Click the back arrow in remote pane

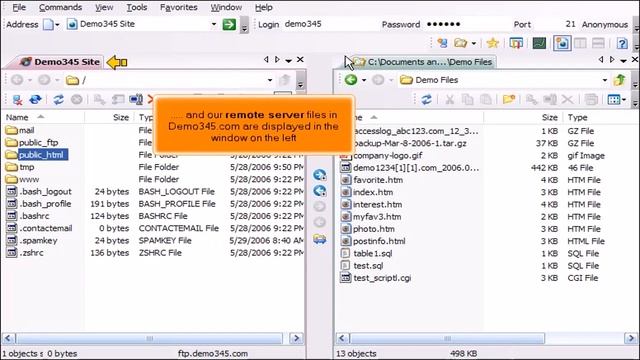pyautogui.click(x=17, y=80)
